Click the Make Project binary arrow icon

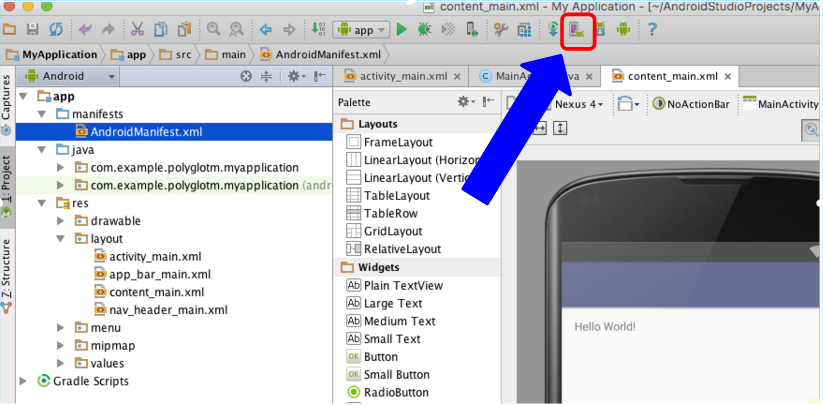[x=318, y=29]
